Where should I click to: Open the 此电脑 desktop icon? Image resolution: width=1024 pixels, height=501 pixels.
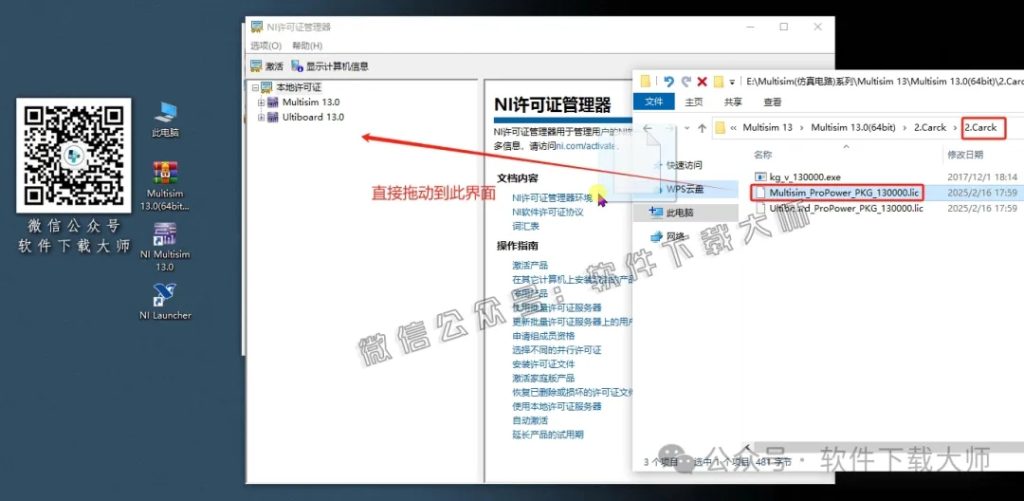pyautogui.click(x=165, y=119)
